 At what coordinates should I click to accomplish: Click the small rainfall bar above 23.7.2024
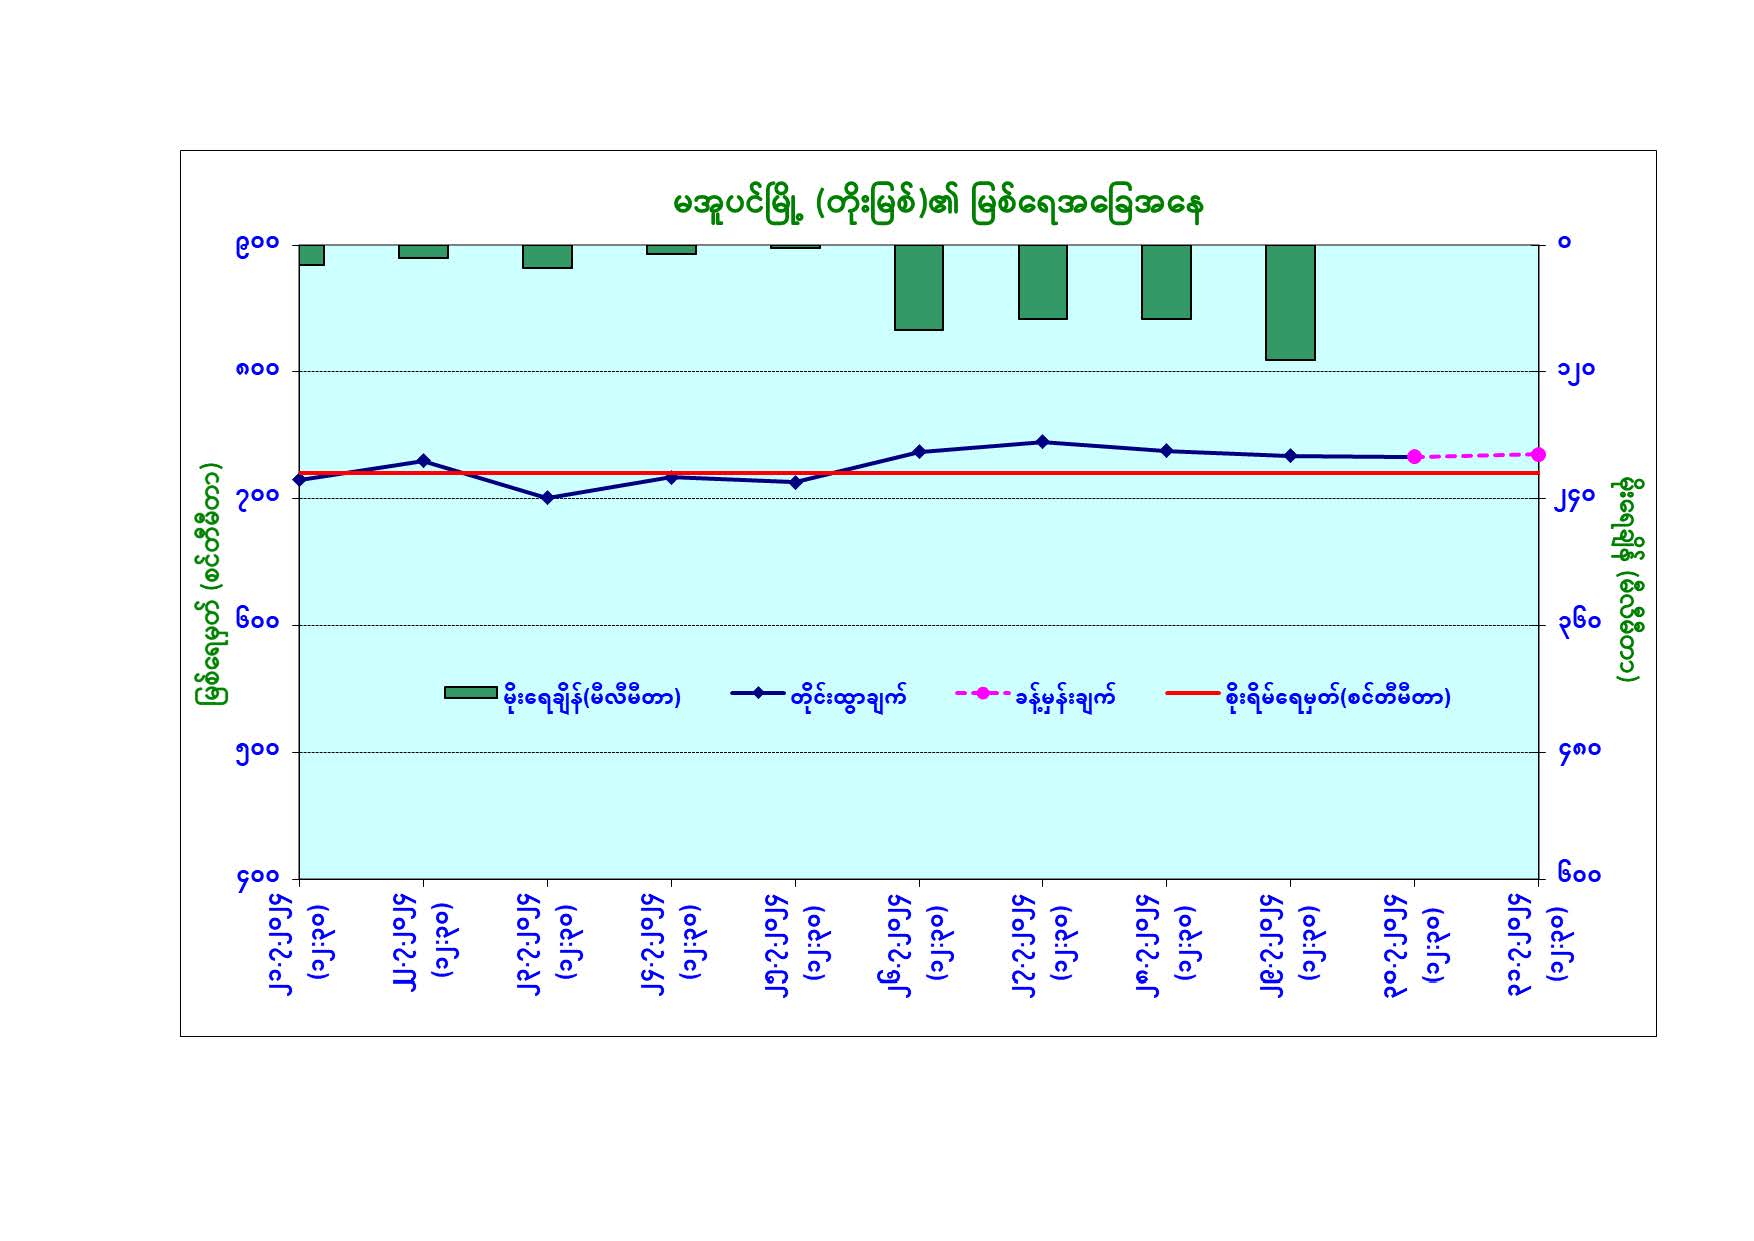pos(547,256)
